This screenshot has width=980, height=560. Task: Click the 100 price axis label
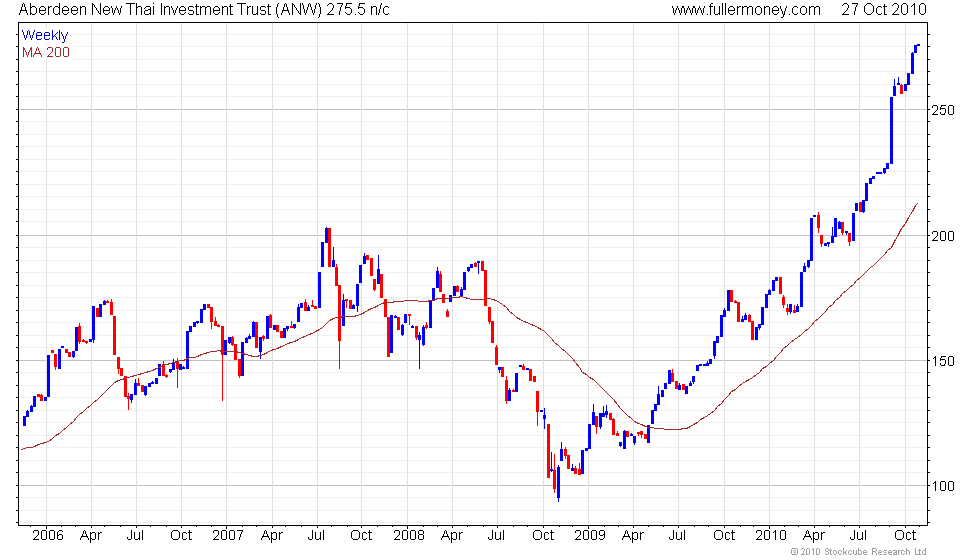(942, 486)
